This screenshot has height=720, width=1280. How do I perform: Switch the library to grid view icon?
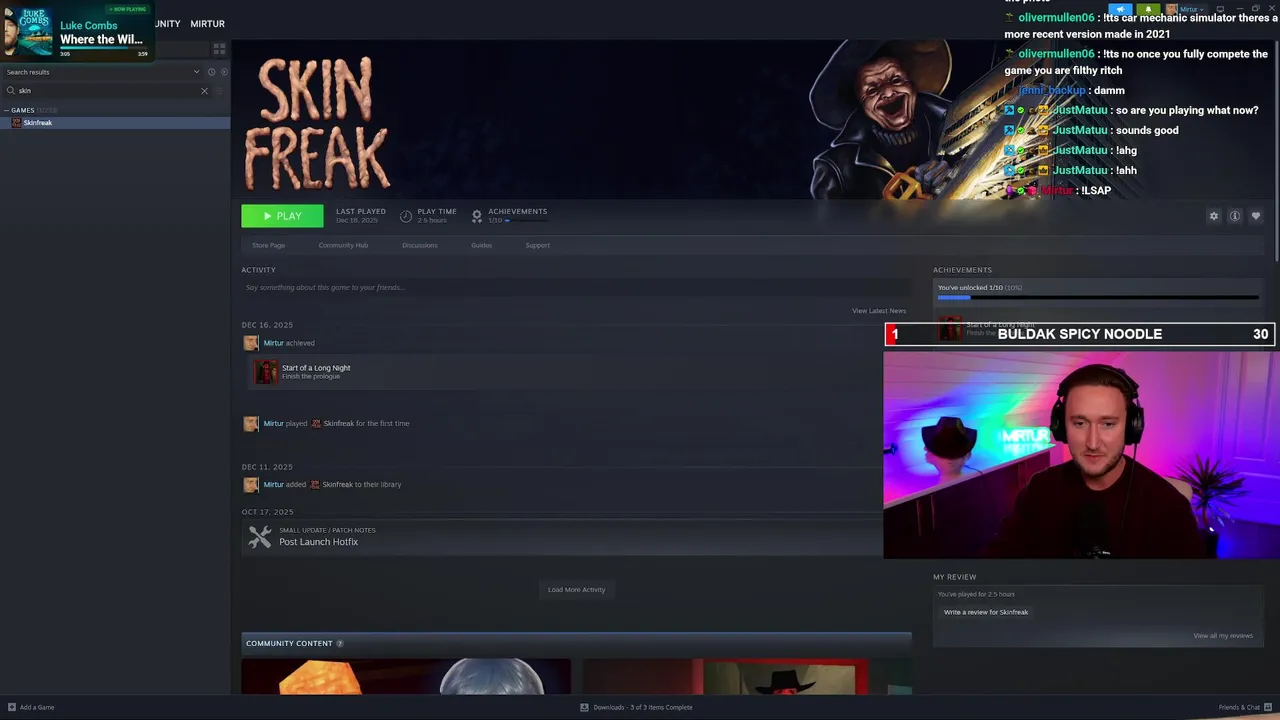point(219,48)
